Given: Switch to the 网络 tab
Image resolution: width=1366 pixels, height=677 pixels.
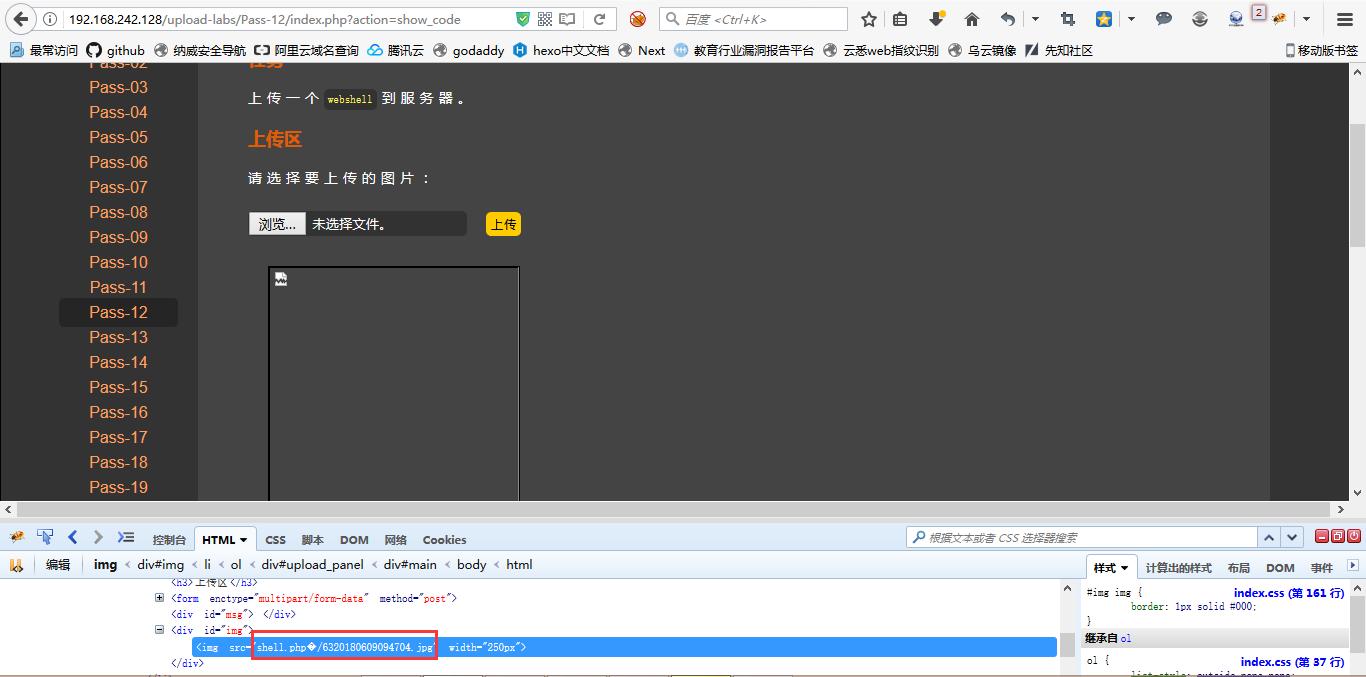Looking at the screenshot, I should (396, 540).
